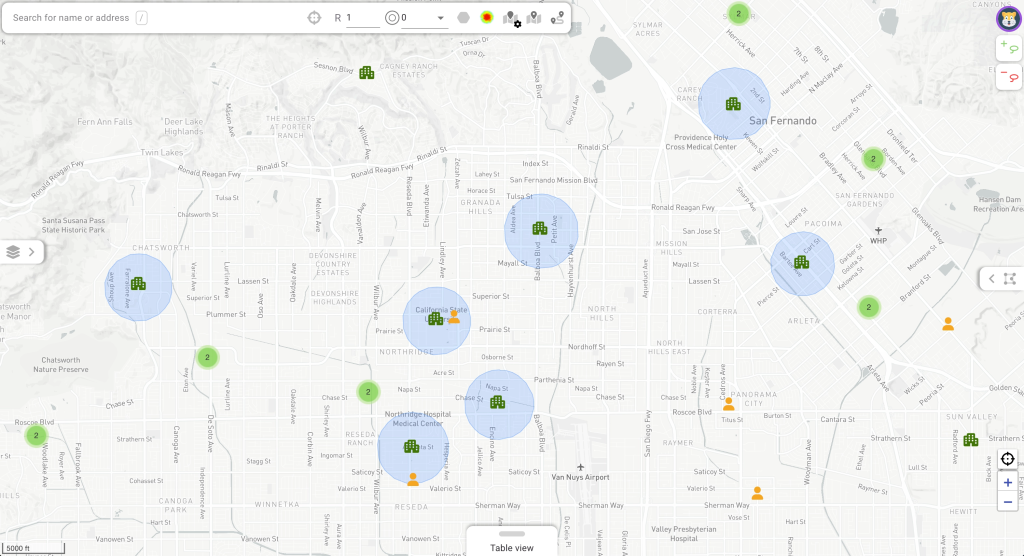
Task: Click the radius R value field
Action: tap(362, 18)
